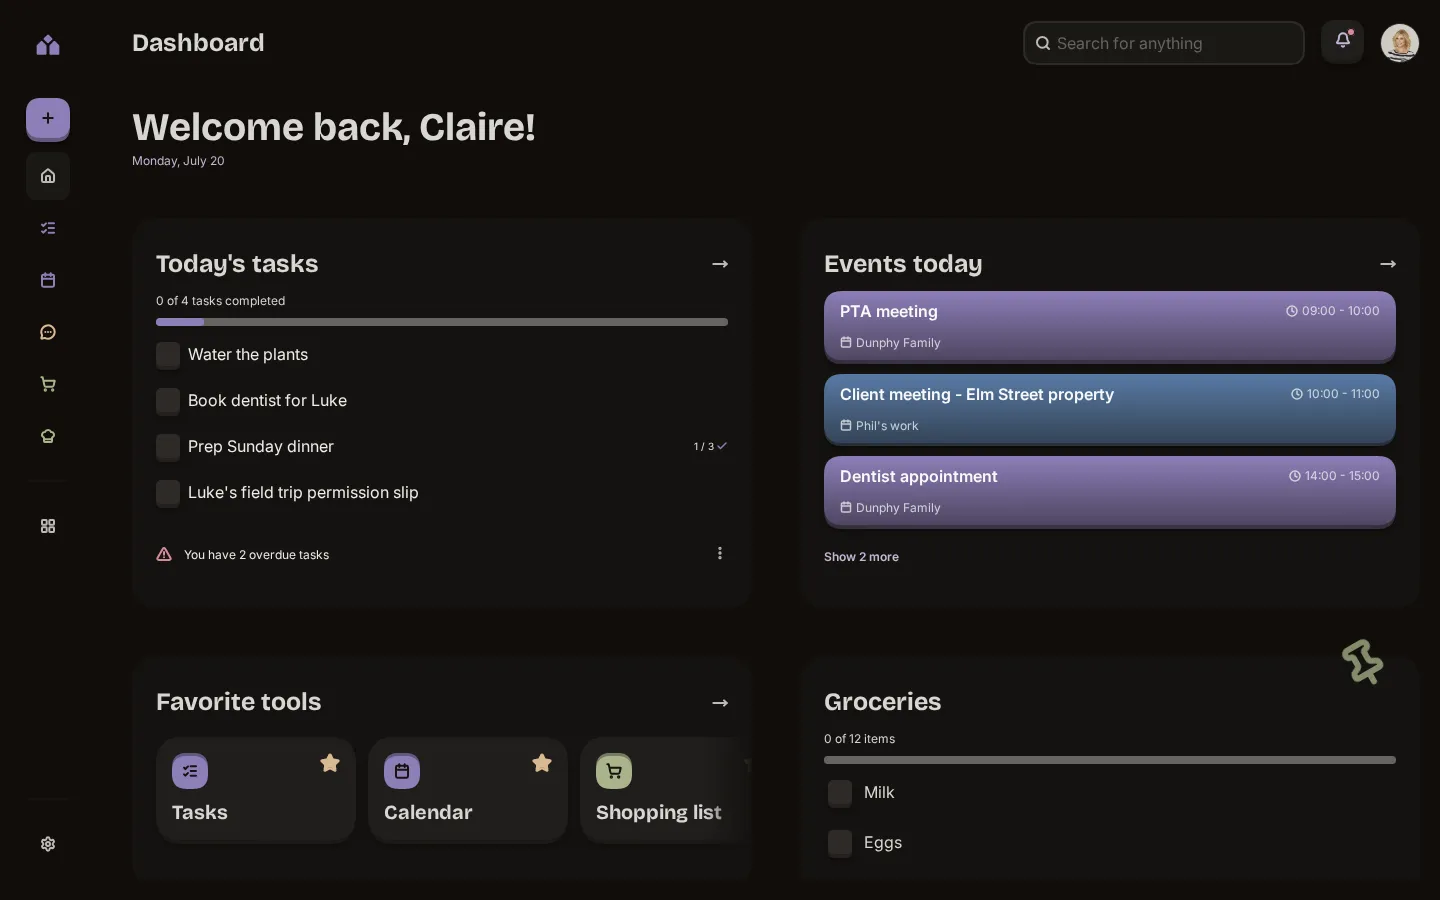The image size is (1440, 900).
Task: Open Claire's profile avatar
Action: click(1400, 43)
